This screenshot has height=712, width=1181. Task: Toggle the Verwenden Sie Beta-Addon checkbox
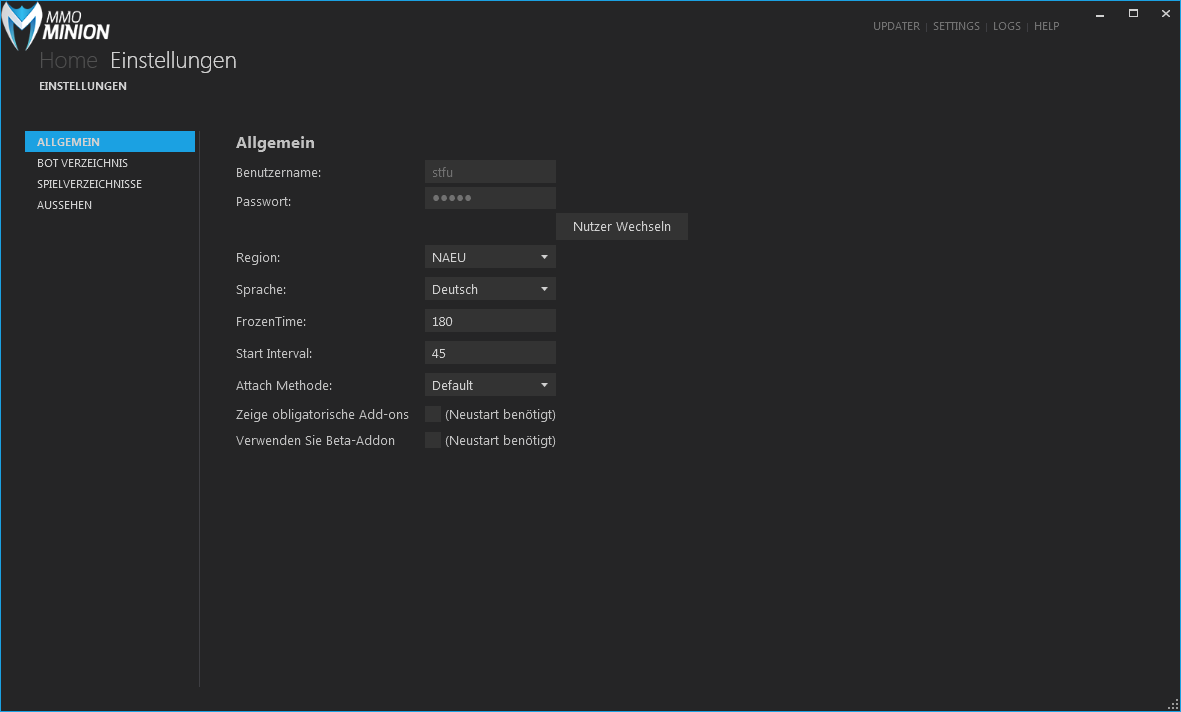point(433,440)
